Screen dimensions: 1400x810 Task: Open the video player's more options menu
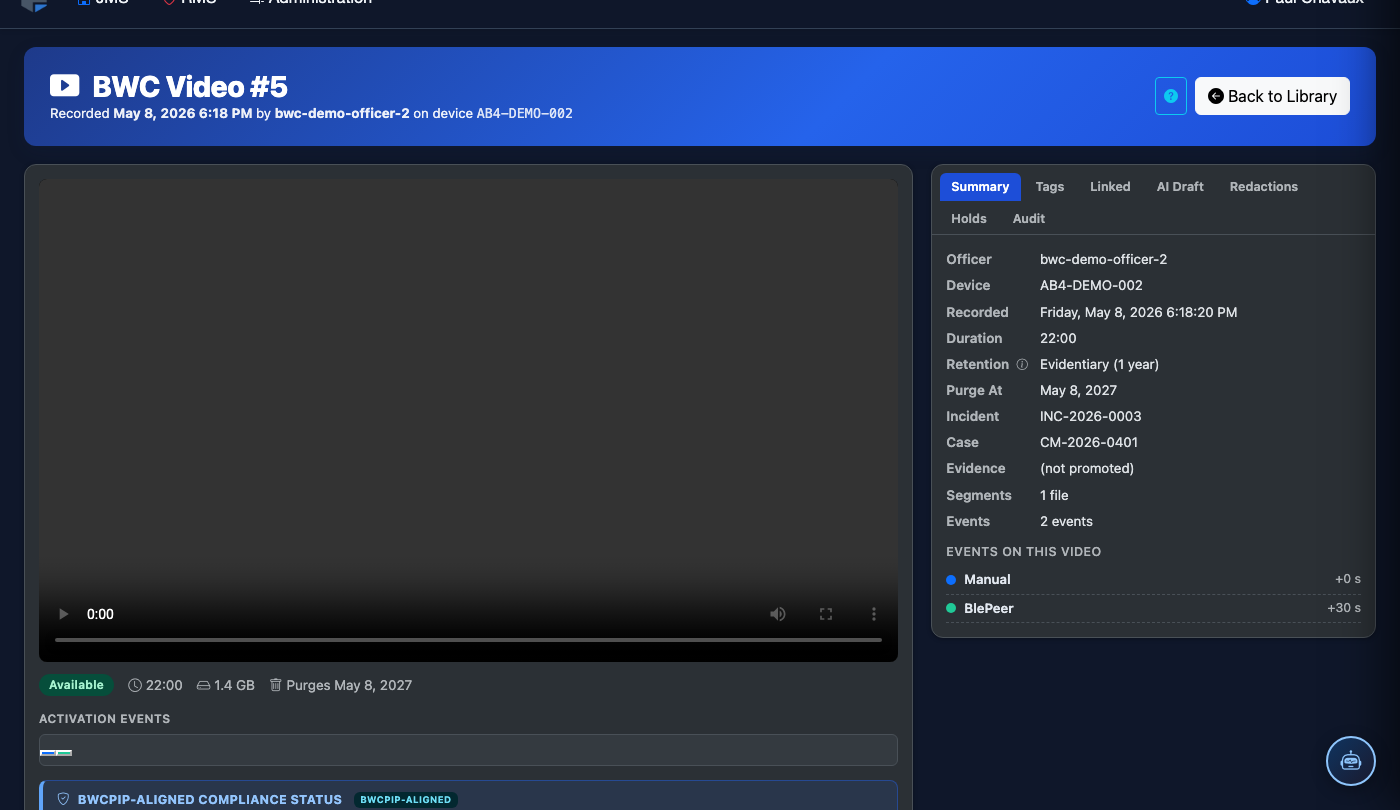[874, 614]
